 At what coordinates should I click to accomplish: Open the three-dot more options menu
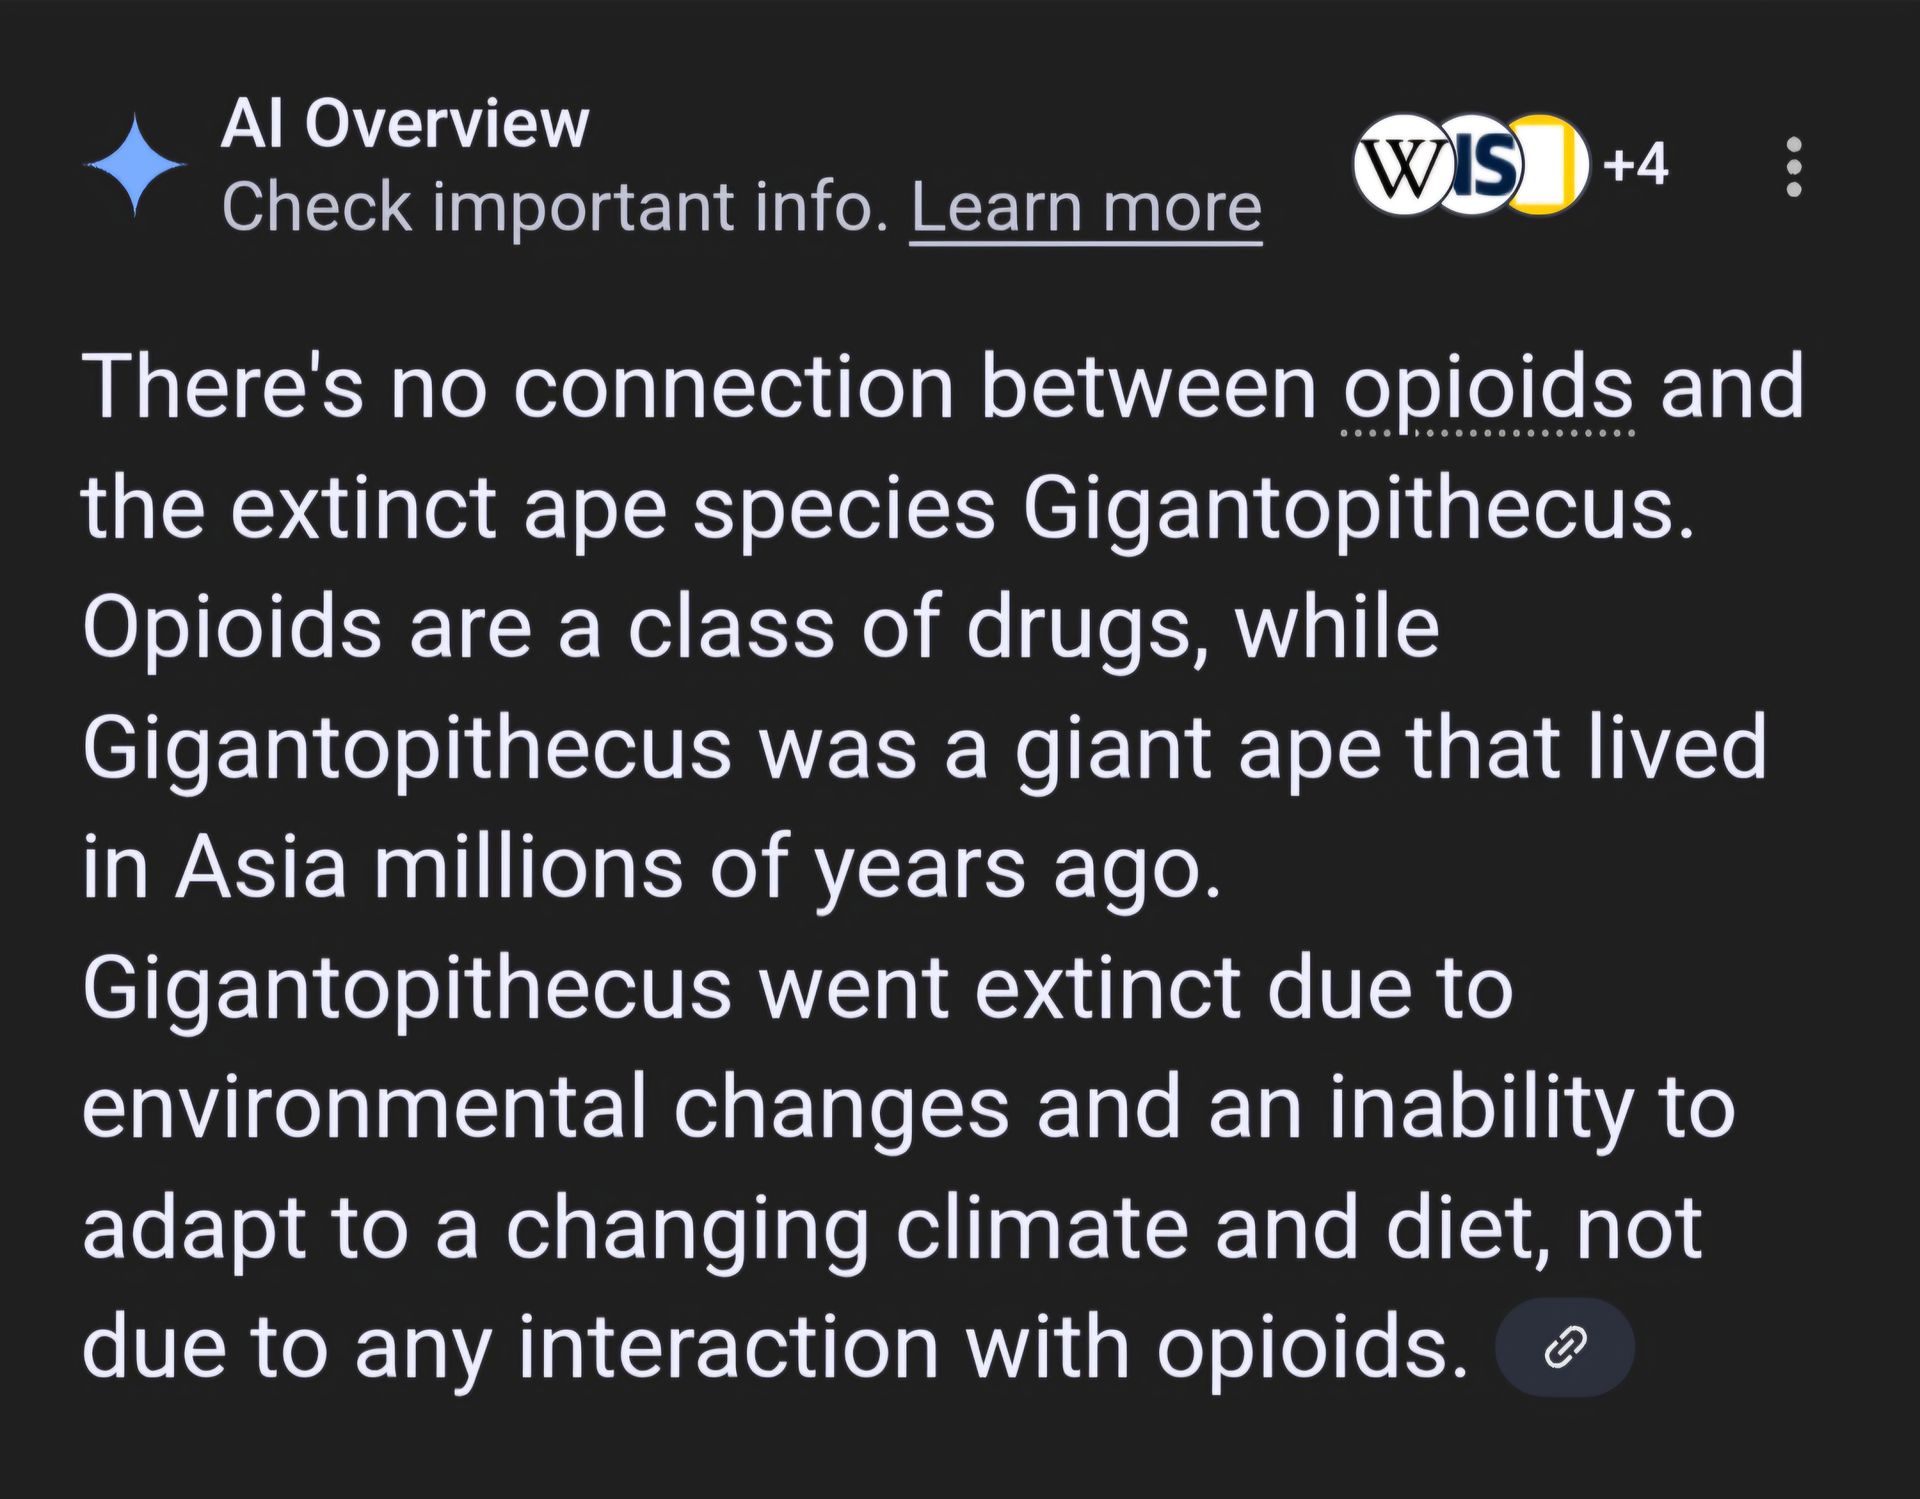tap(1793, 166)
